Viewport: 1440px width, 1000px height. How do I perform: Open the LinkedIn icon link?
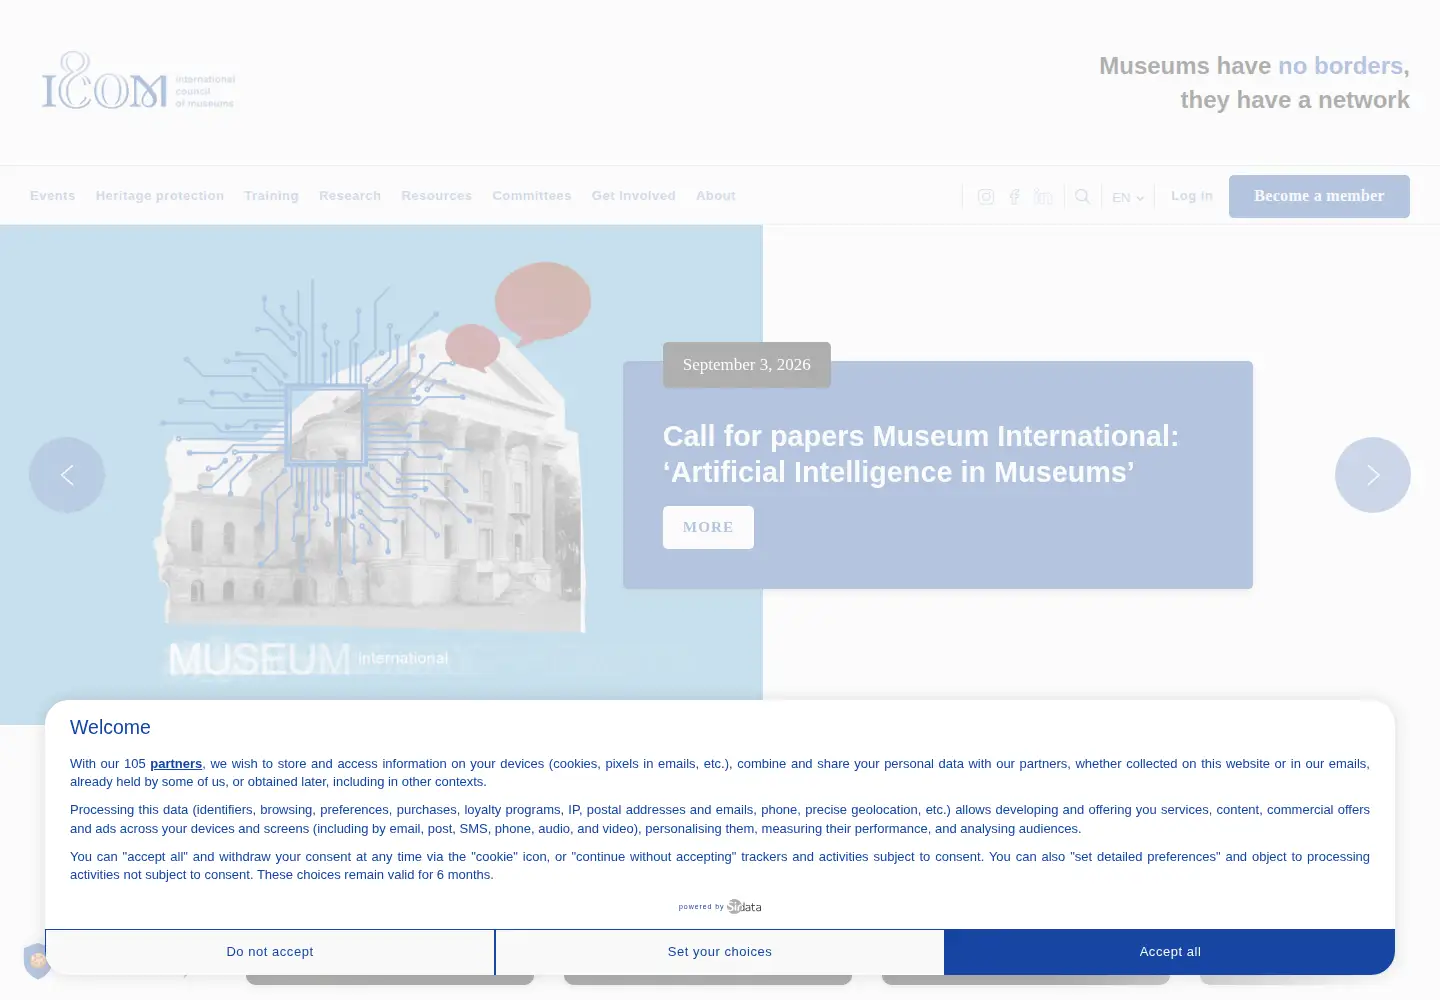pos(1043,197)
